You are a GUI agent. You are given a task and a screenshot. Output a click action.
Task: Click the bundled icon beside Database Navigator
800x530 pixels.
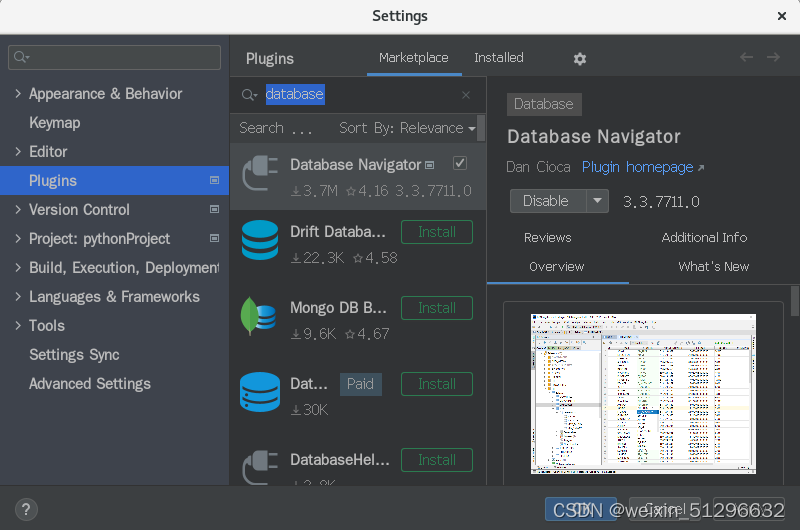pos(430,165)
